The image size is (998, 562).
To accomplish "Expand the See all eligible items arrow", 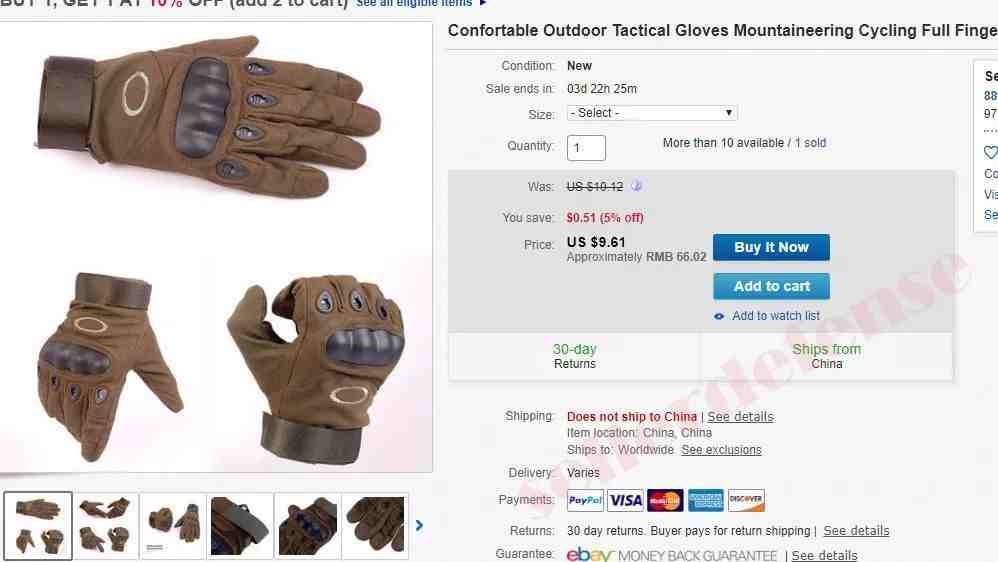I will click(482, 3).
